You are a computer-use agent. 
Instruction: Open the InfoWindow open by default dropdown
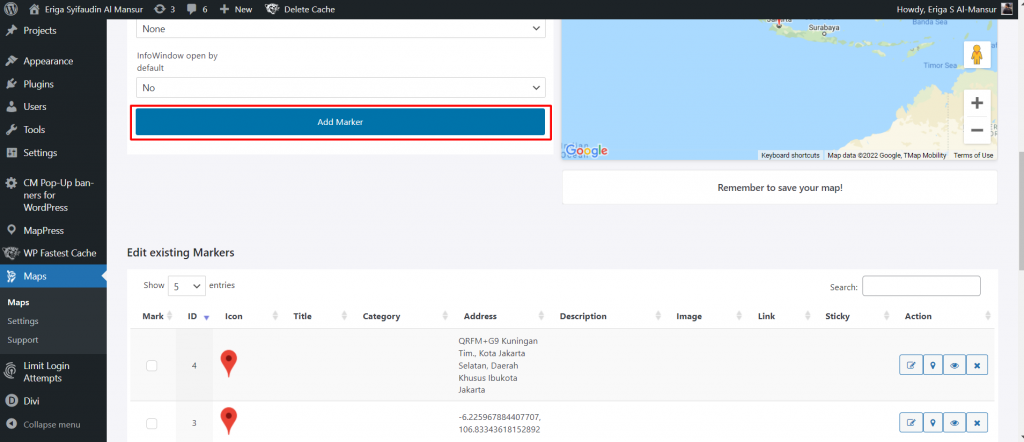pyautogui.click(x=340, y=88)
